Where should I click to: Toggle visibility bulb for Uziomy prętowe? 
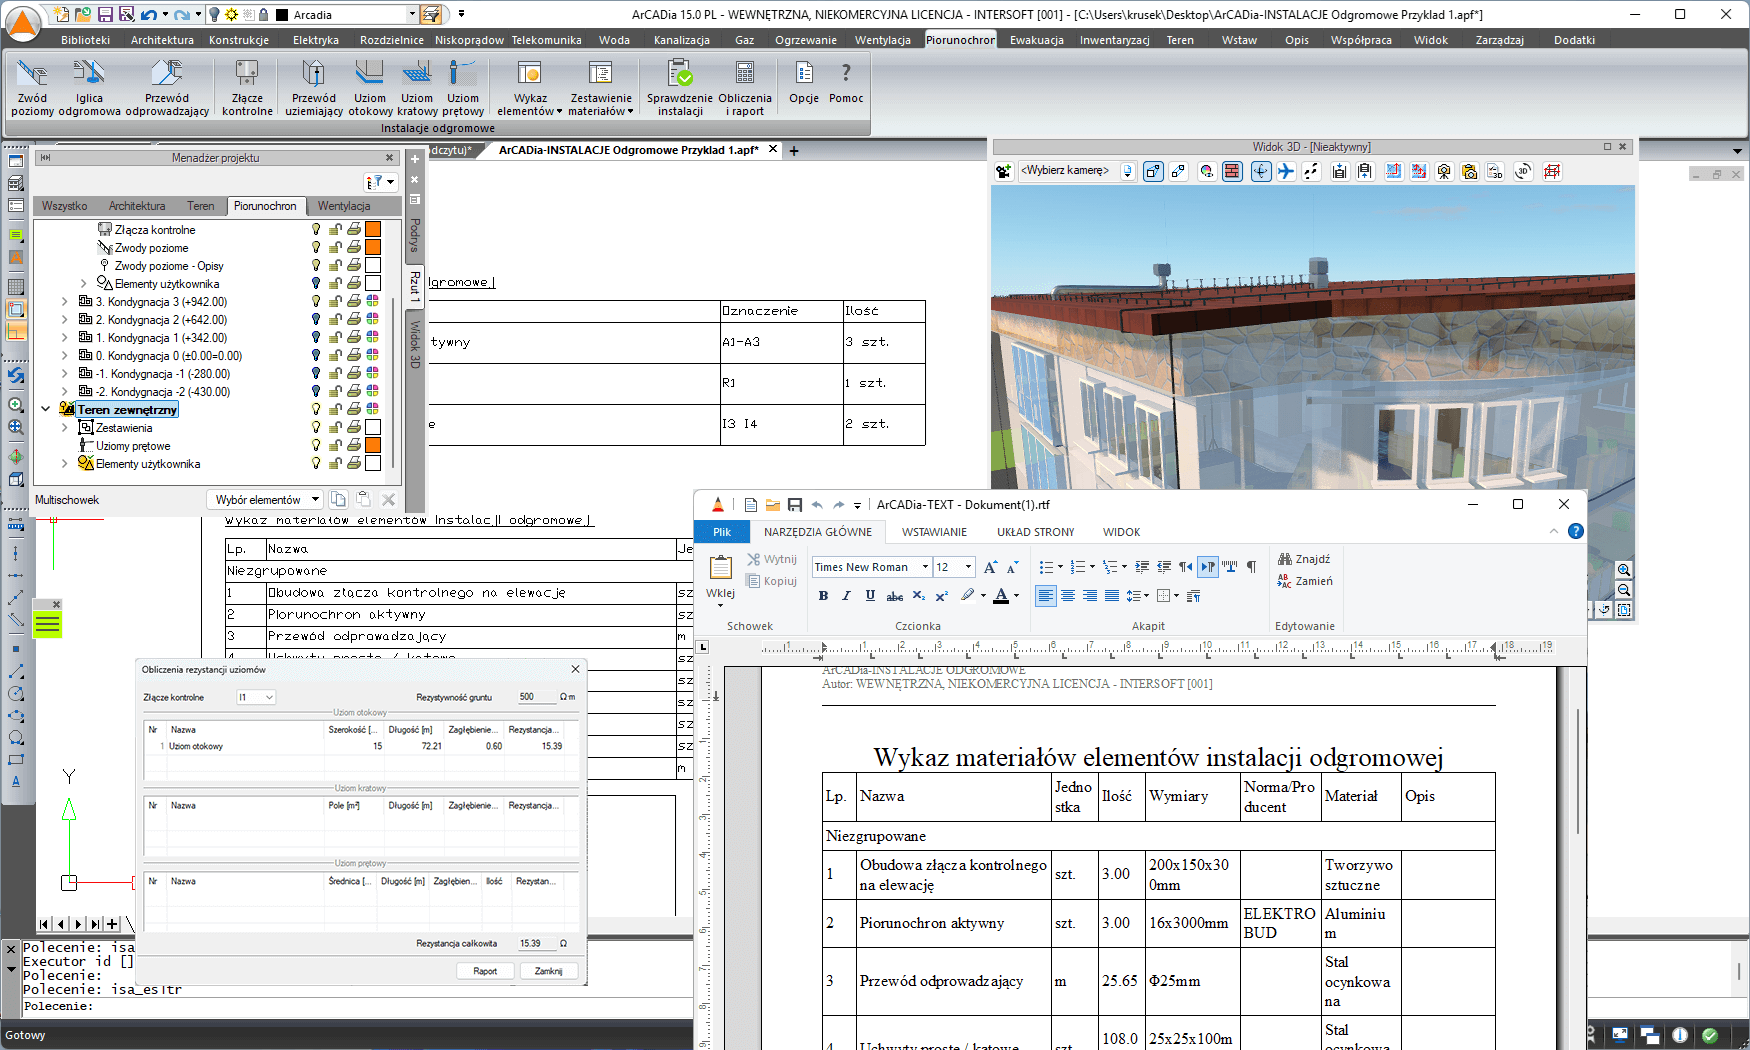coord(316,446)
